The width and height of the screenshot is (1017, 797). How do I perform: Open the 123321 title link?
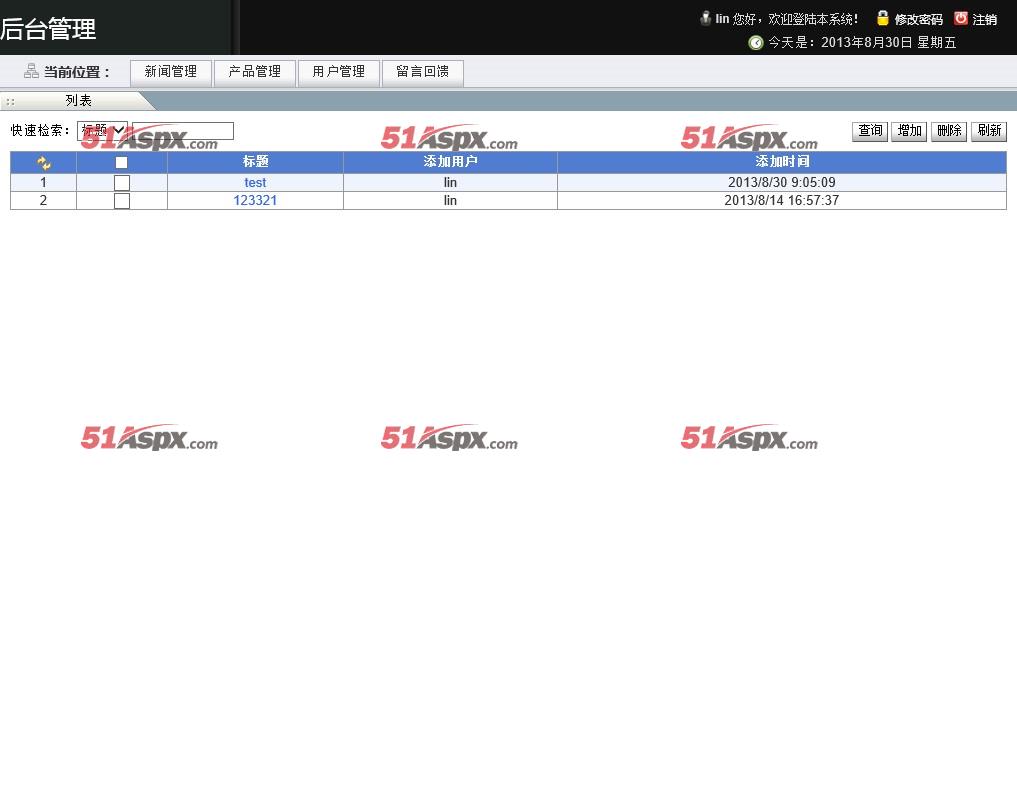[255, 201]
